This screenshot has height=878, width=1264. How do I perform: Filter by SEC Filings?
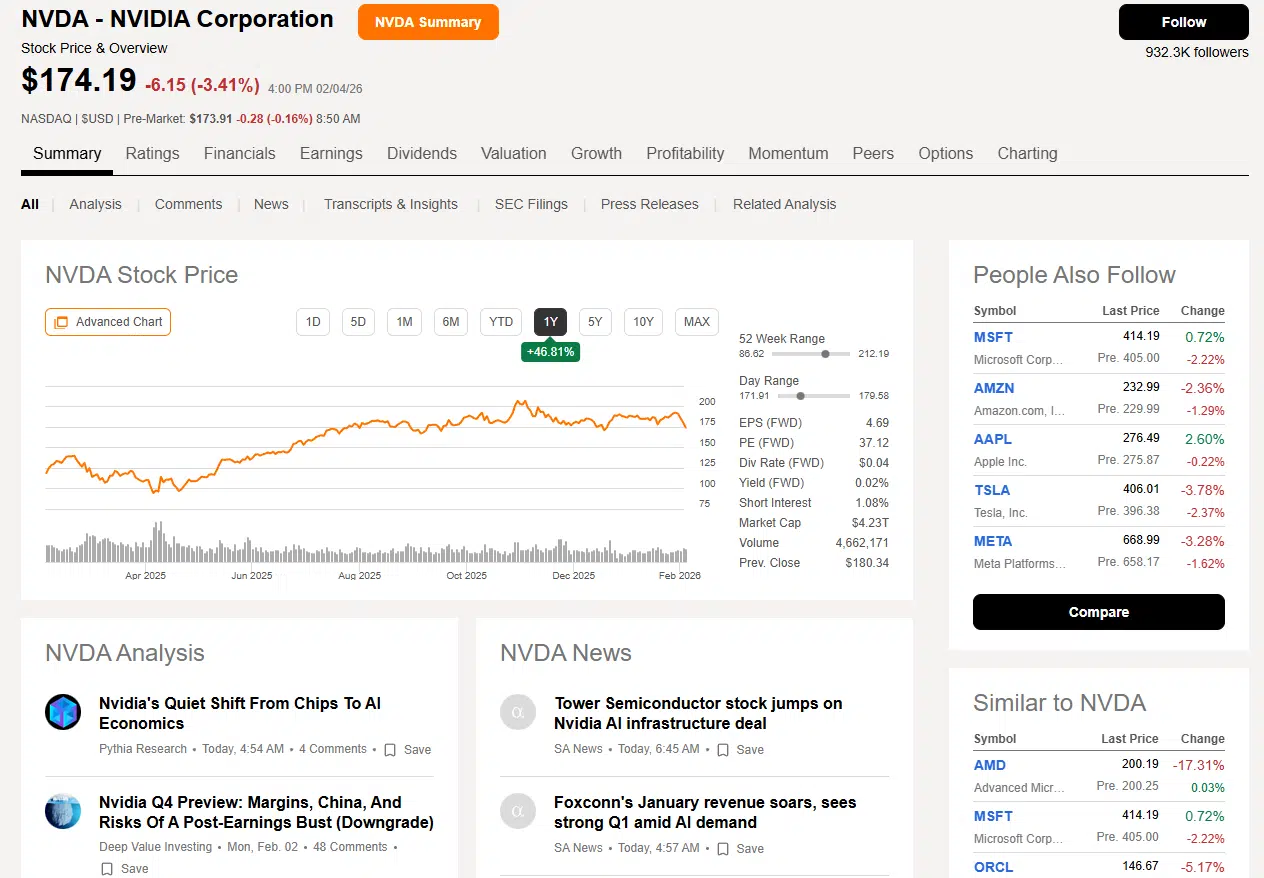(531, 204)
